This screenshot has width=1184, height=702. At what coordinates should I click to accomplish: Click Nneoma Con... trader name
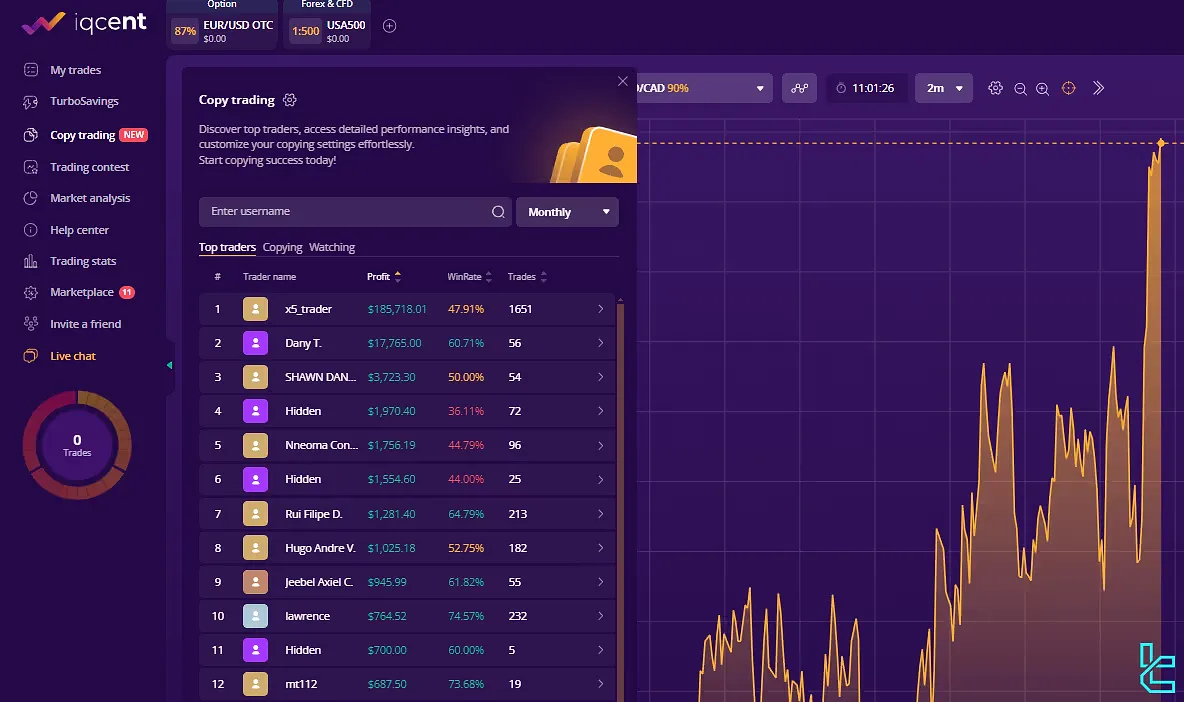[322, 445]
